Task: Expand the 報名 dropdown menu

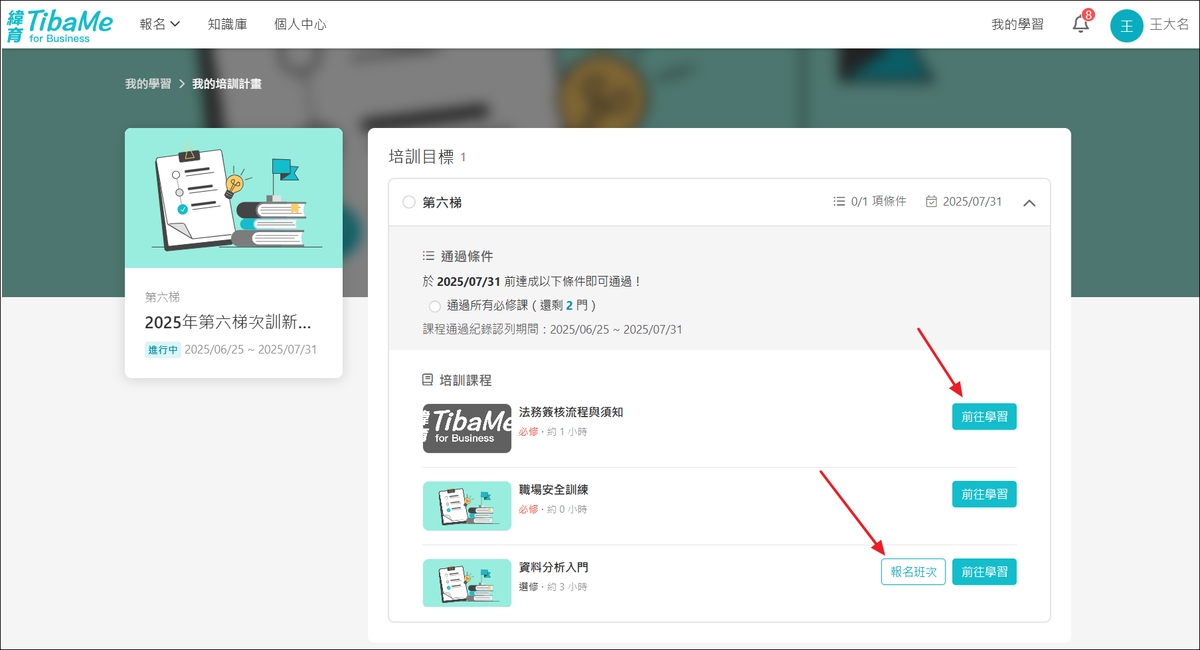Action: [x=160, y=24]
